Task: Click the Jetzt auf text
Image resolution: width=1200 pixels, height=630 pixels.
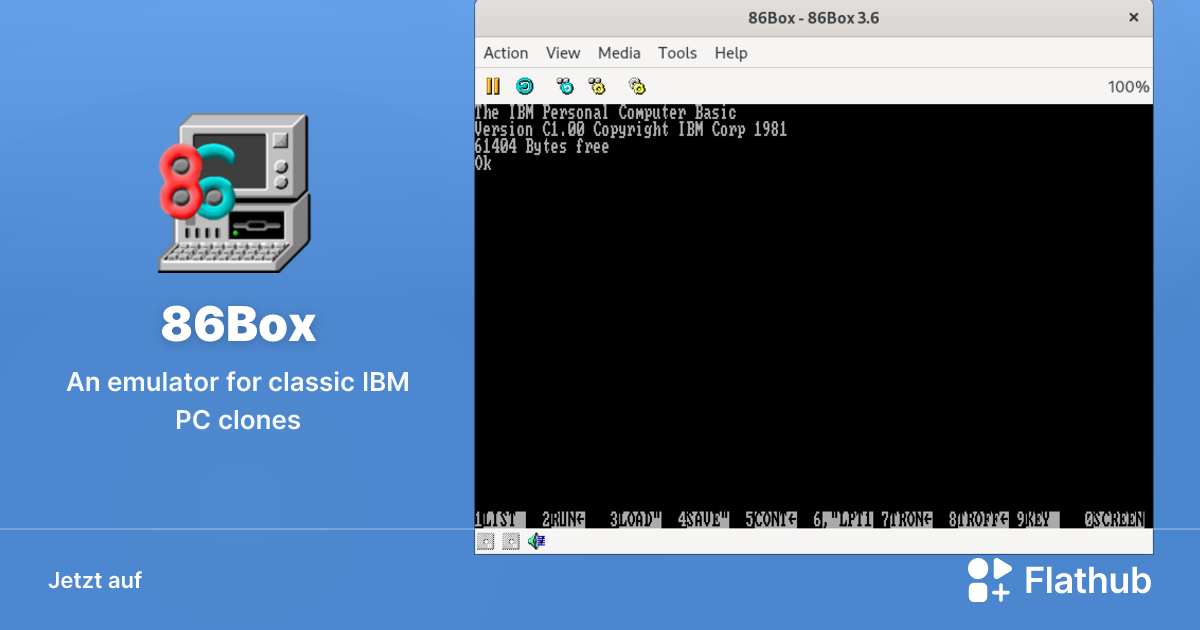Action: [x=95, y=580]
